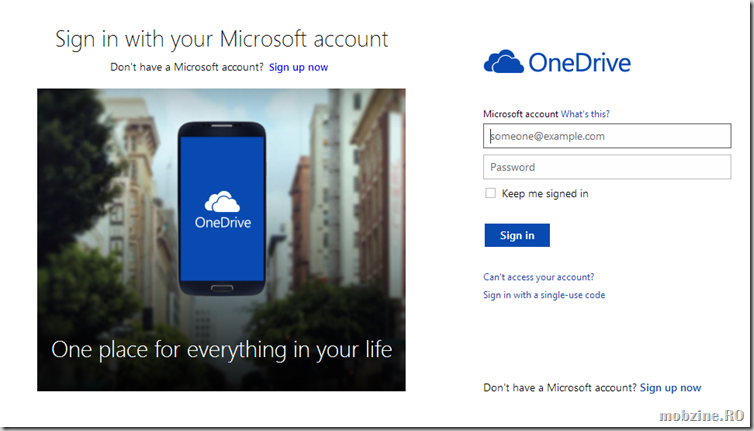Screen dimensions: 754x431
Task: Click the OneDrive wordmark text
Action: 579,63
